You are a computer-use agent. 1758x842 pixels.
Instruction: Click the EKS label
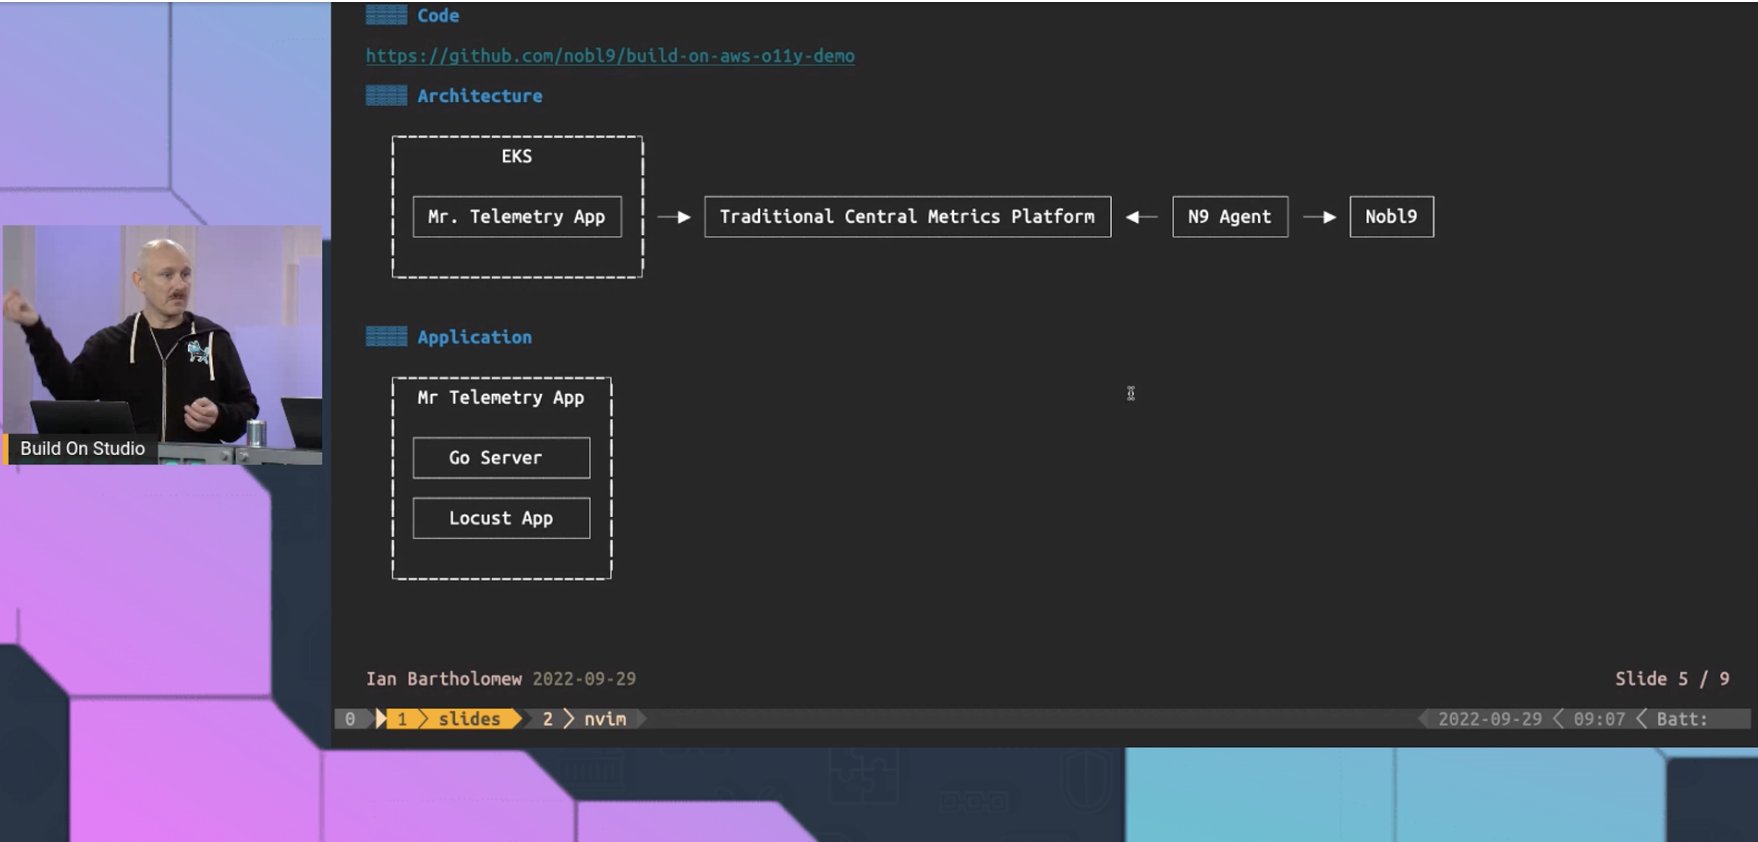click(517, 156)
